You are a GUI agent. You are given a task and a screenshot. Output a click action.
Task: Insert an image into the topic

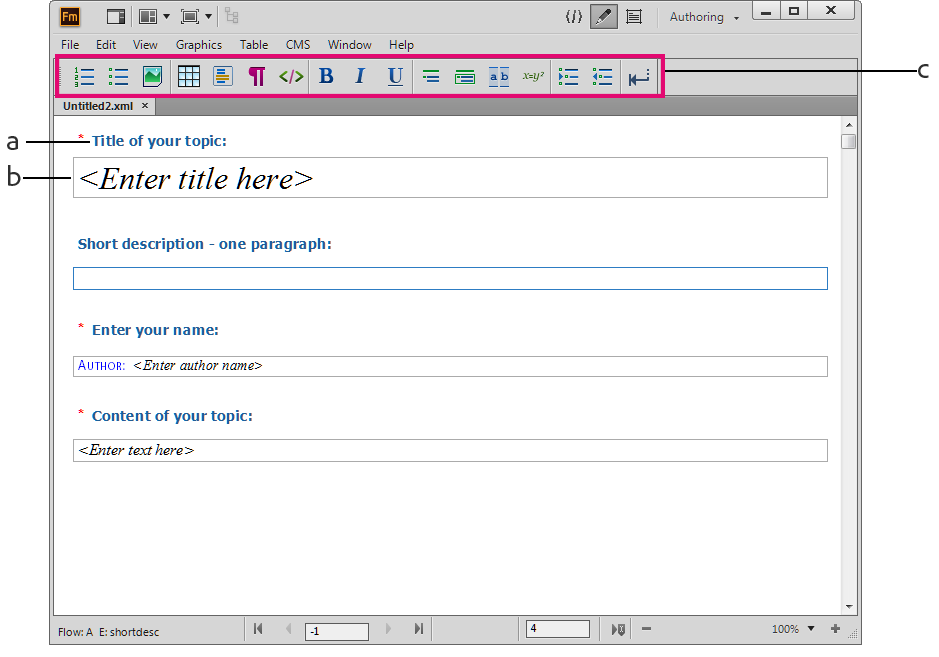[x=153, y=76]
